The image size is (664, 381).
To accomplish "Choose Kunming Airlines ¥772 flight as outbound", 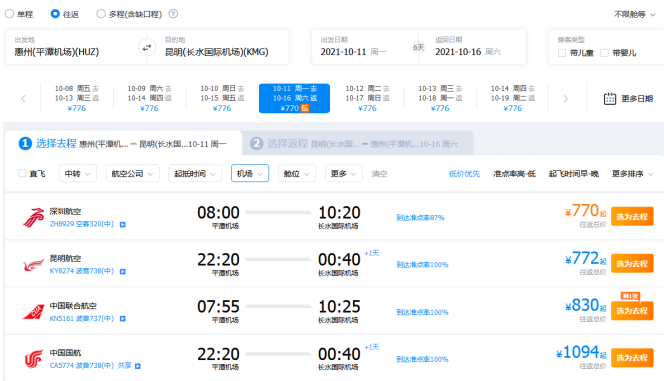I will 632,264.
